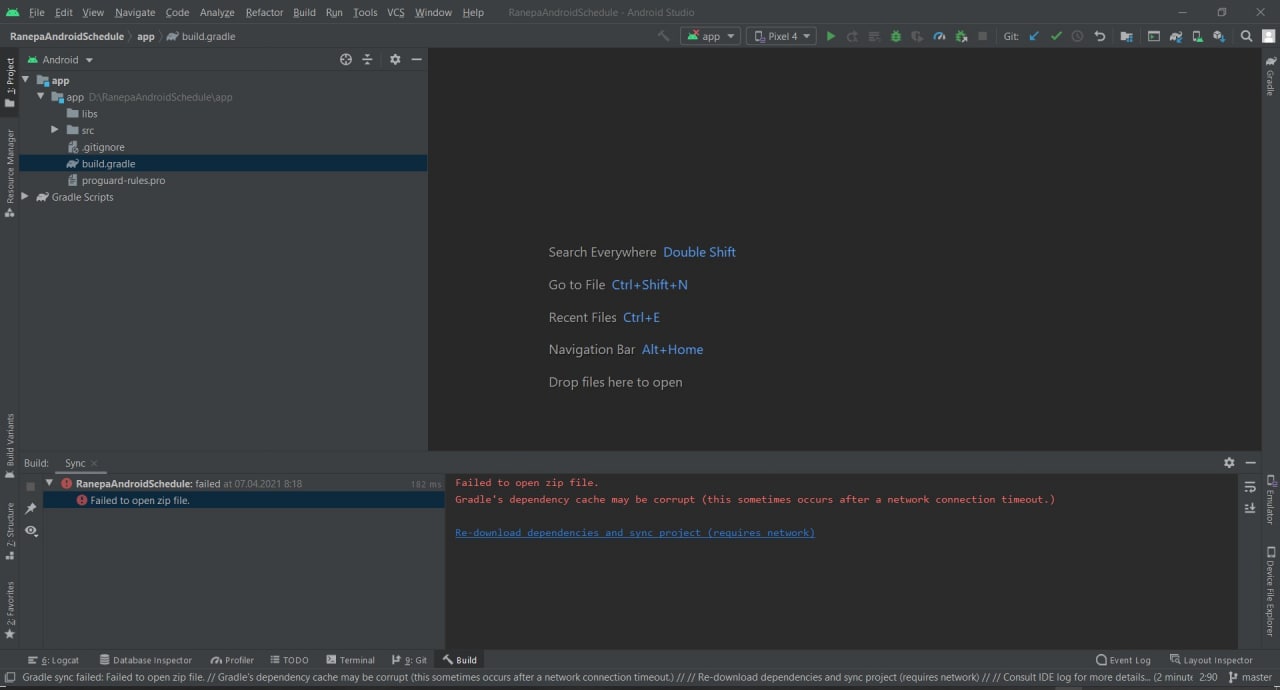Open Project Structure icon in toolbar

1126,36
